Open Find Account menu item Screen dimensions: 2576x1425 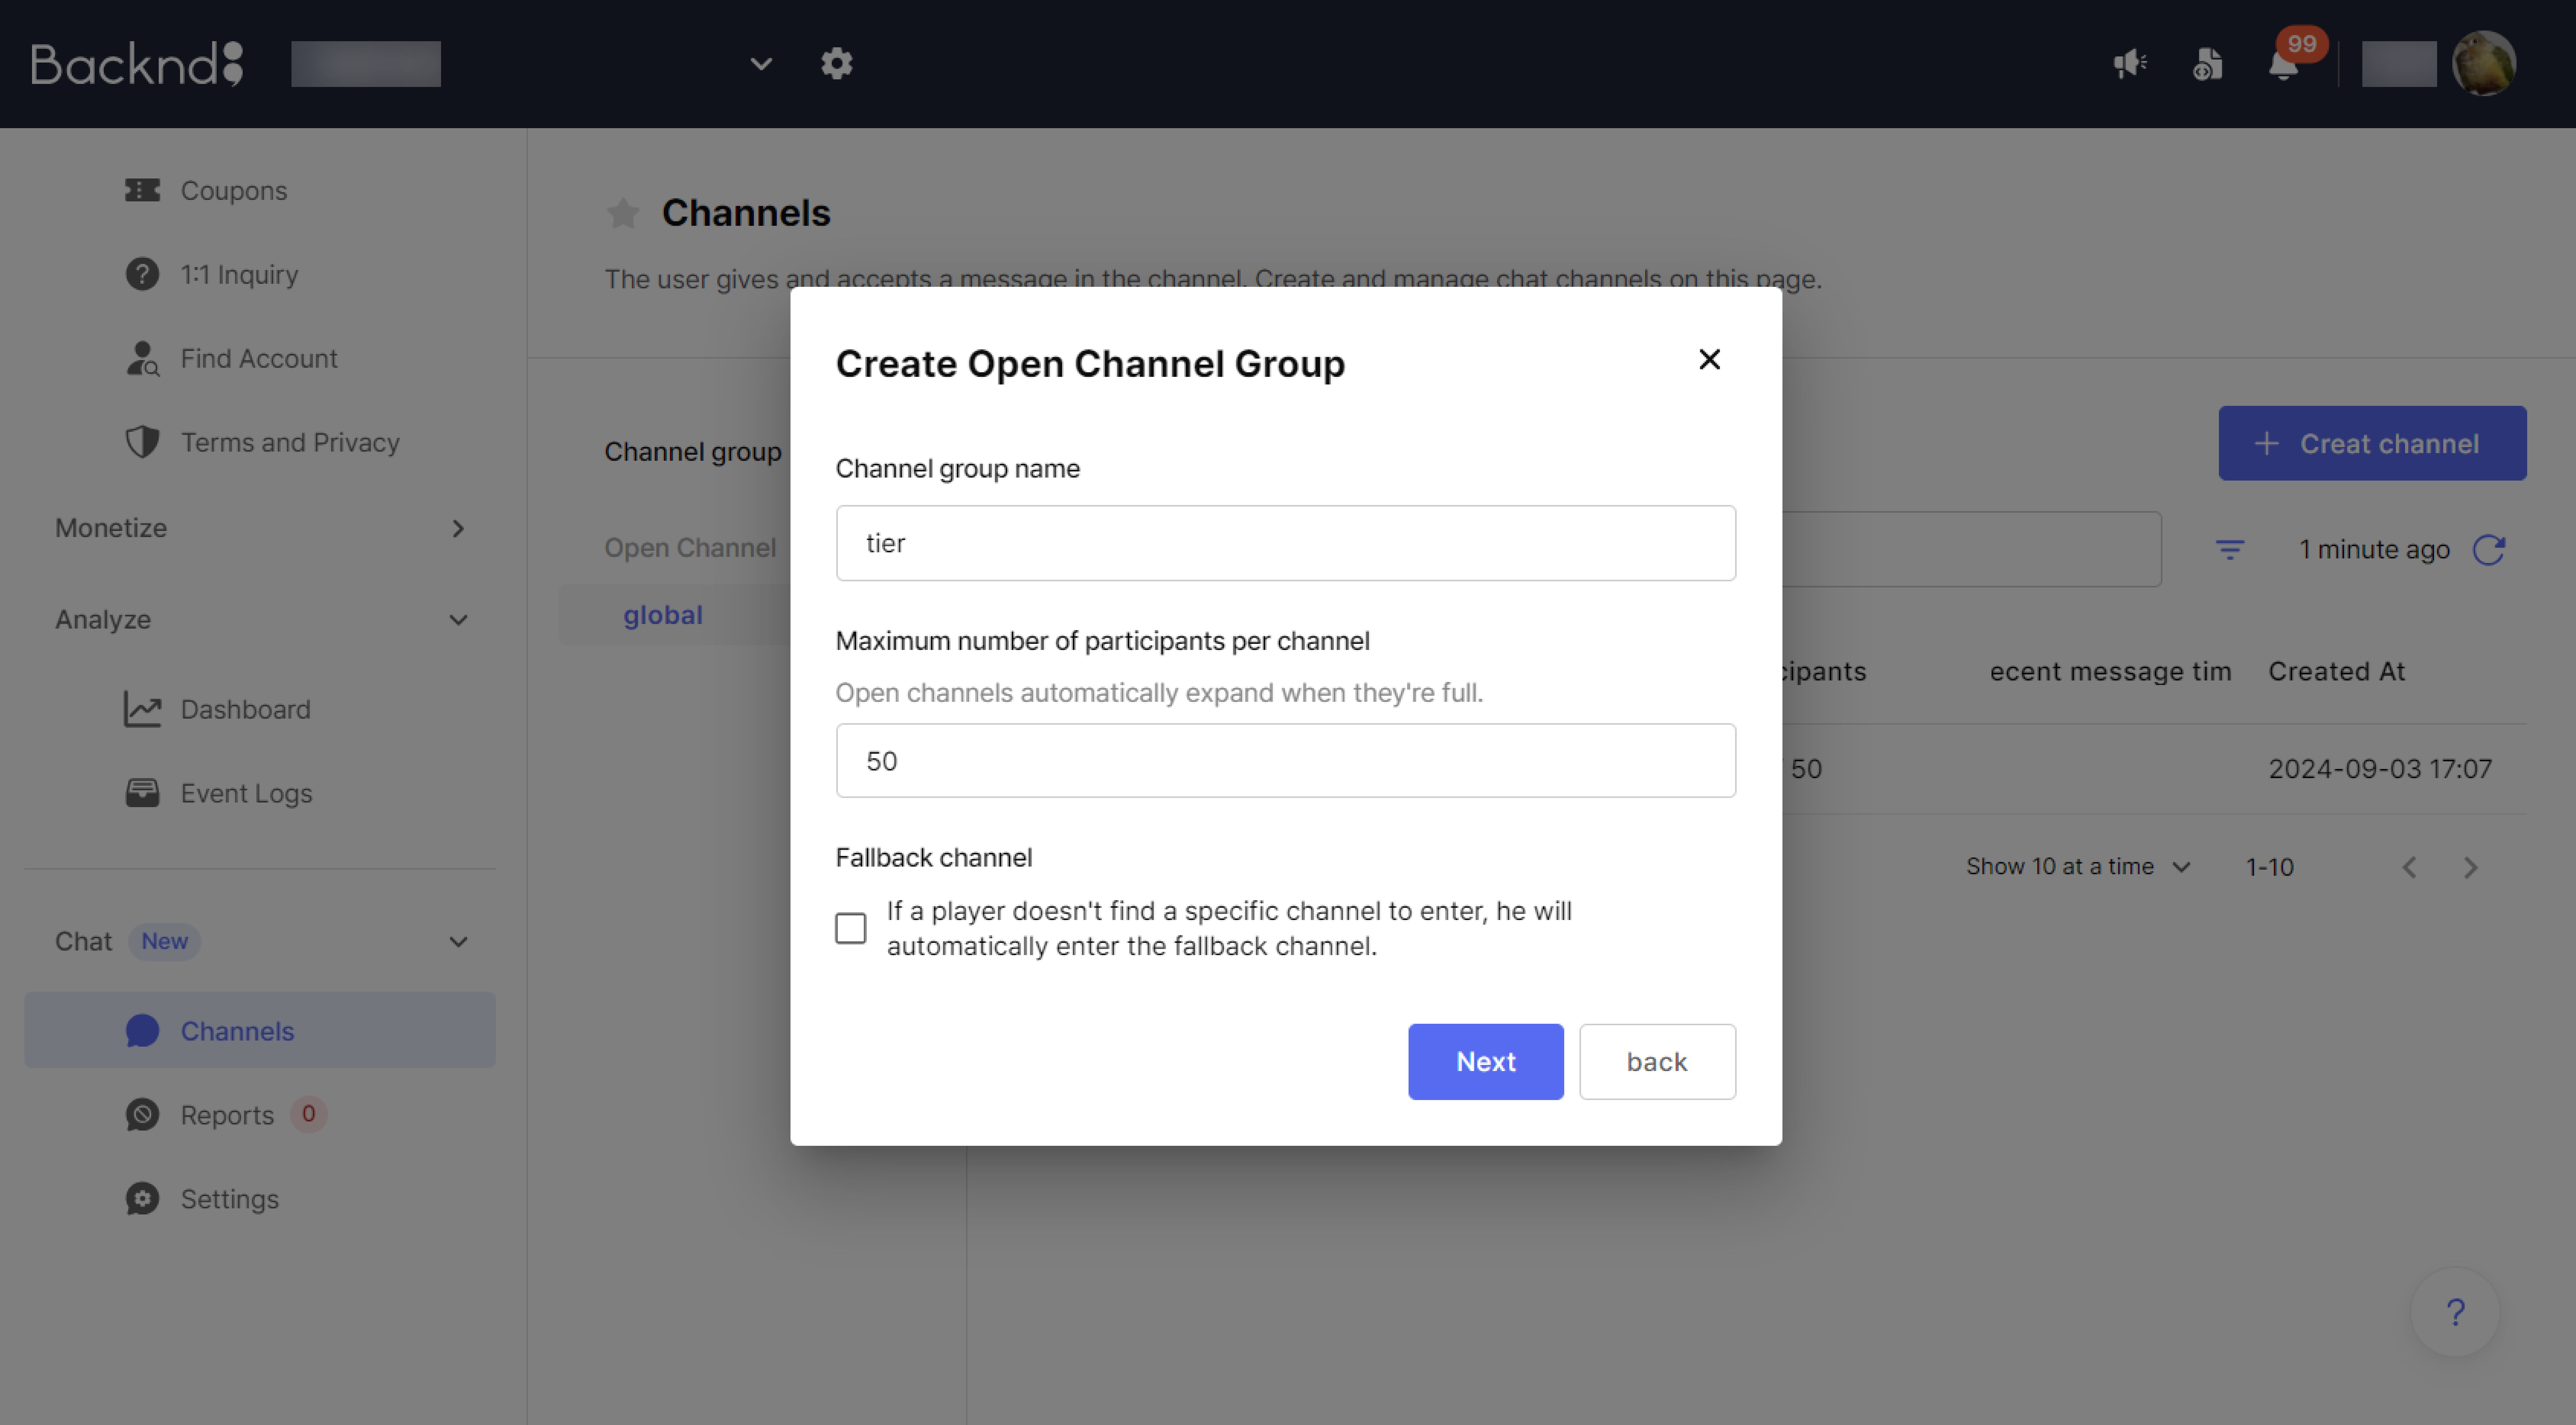[260, 358]
